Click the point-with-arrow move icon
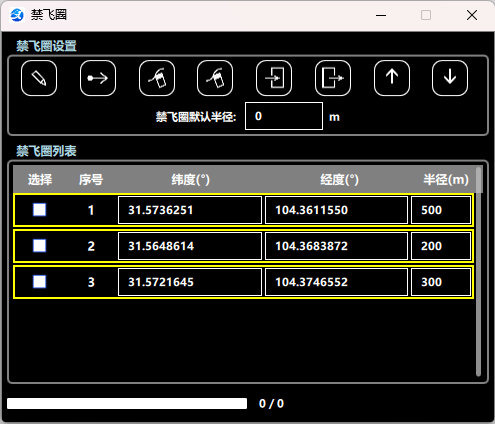 (x=98, y=78)
